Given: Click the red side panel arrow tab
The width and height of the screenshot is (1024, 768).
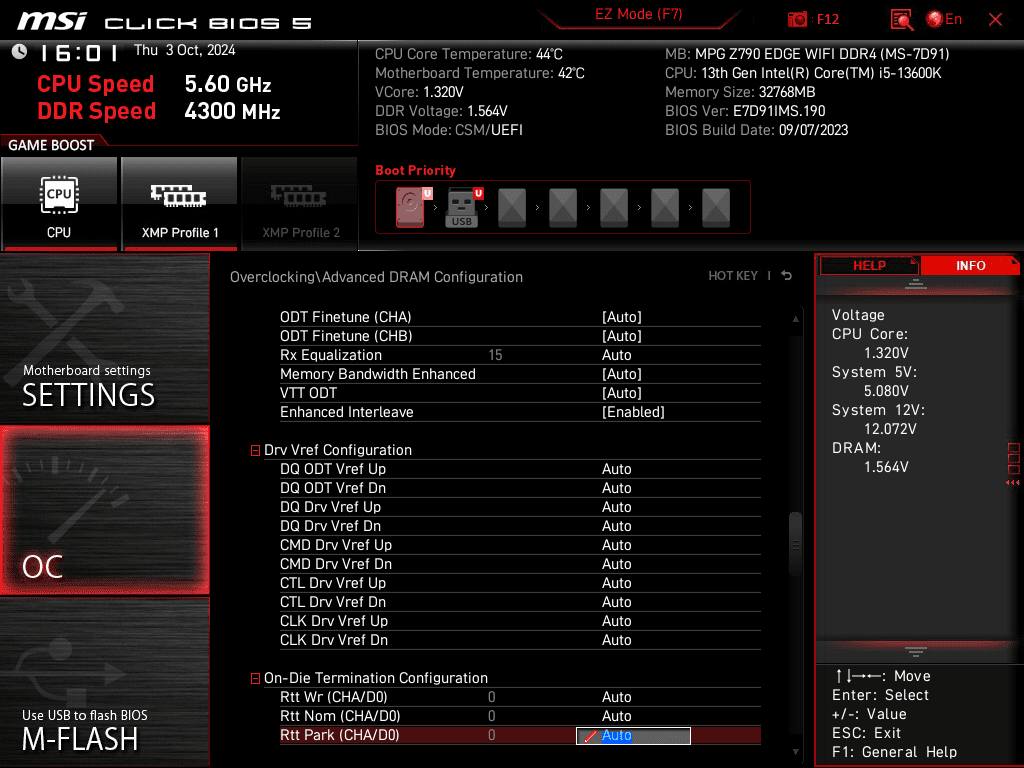Looking at the screenshot, I should (x=1013, y=483).
